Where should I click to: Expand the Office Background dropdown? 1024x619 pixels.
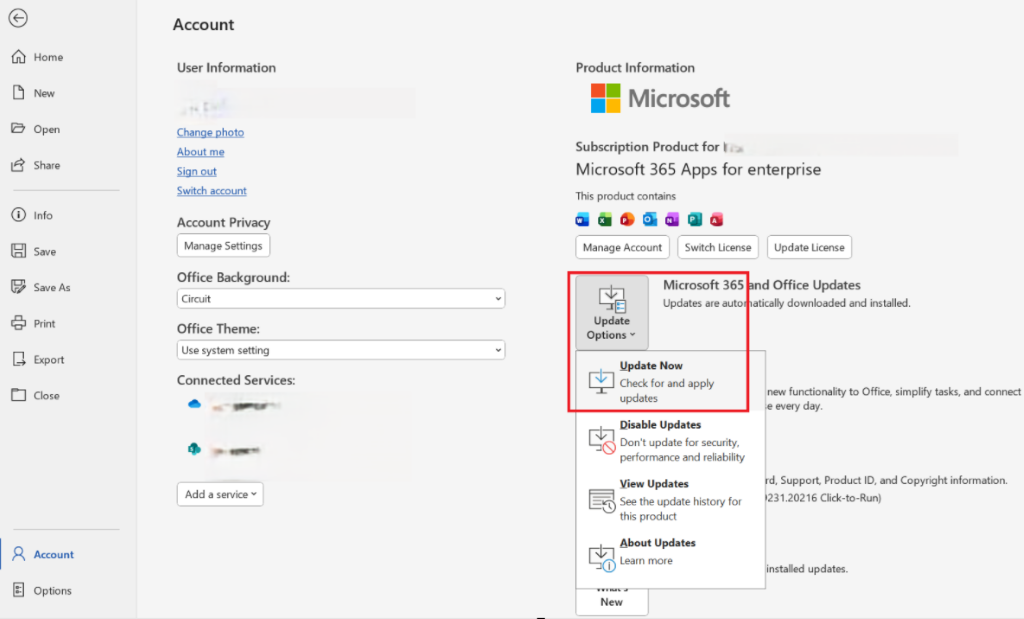click(x=340, y=298)
